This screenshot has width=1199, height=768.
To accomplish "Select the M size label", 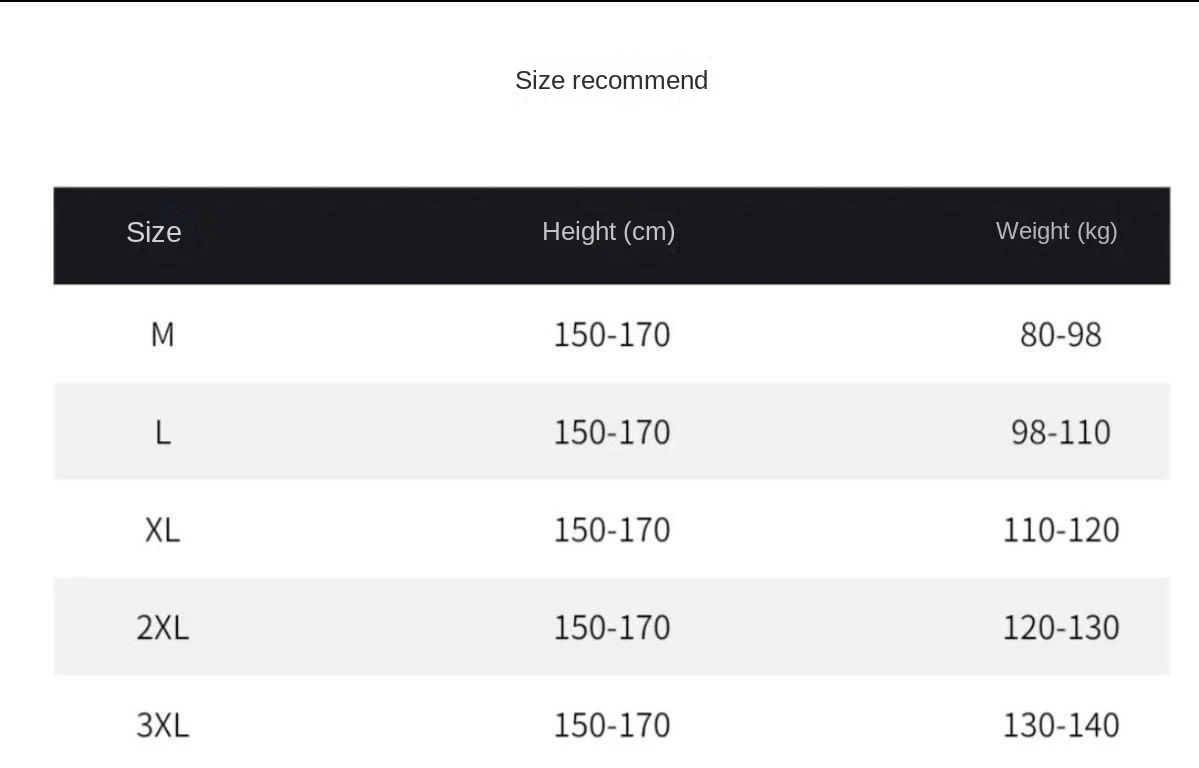I will coord(162,335).
